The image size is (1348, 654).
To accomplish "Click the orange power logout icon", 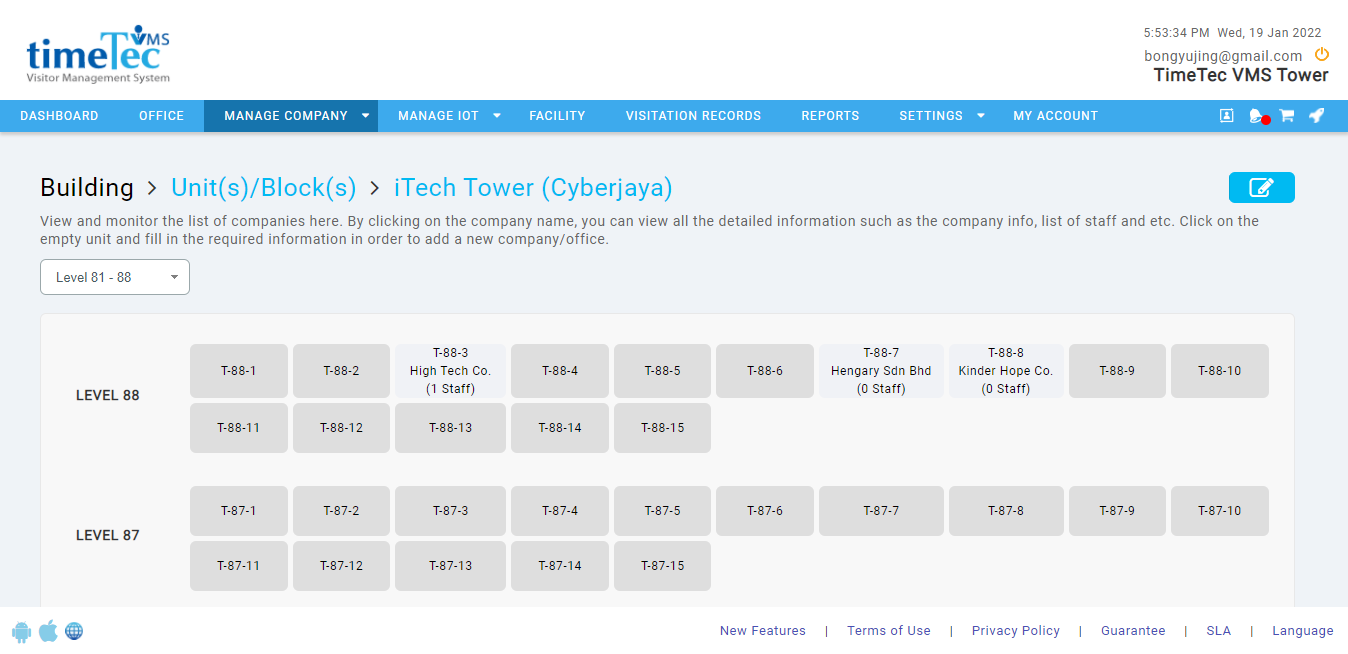I will tap(1322, 55).
